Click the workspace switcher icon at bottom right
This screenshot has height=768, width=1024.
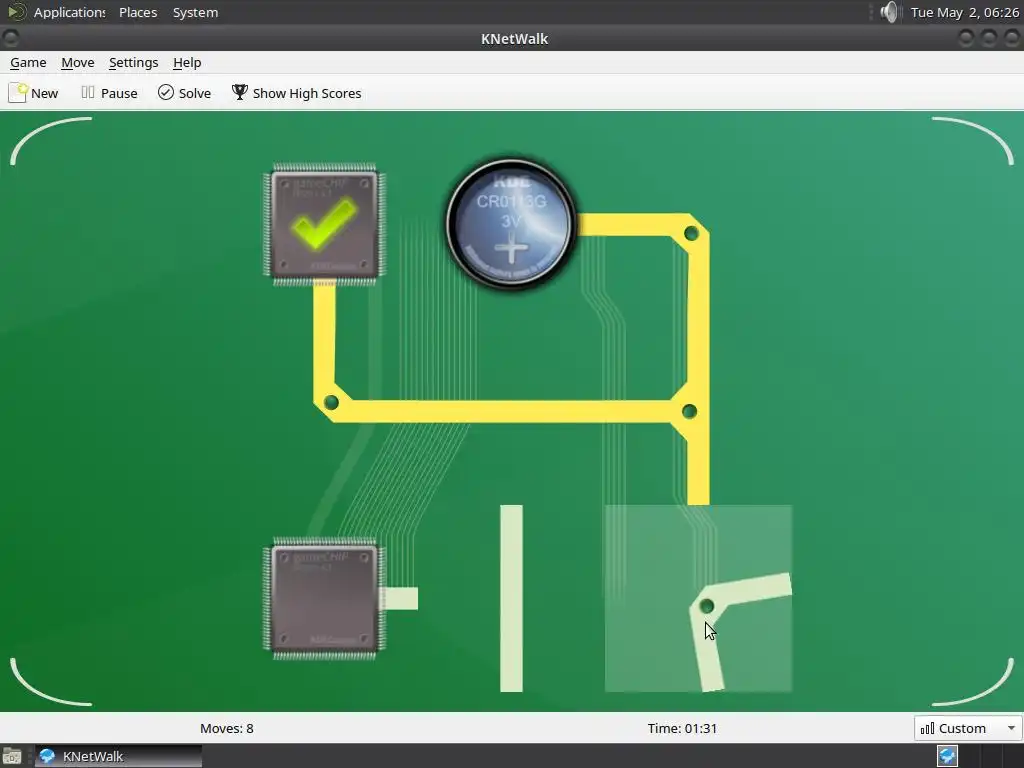click(948, 756)
